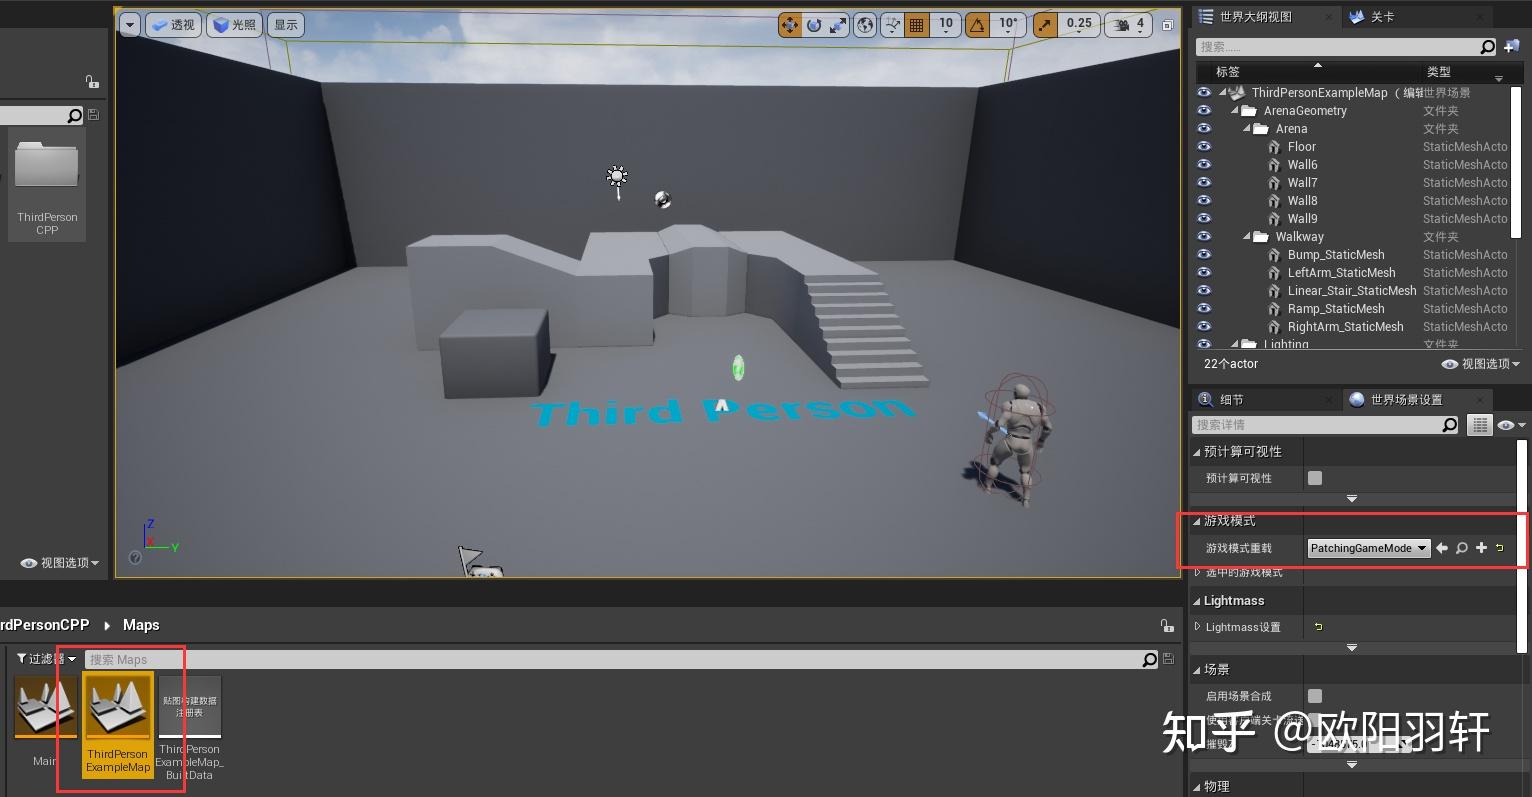Toggle rotation angle snapping icon
1532x797 pixels.
click(977, 24)
